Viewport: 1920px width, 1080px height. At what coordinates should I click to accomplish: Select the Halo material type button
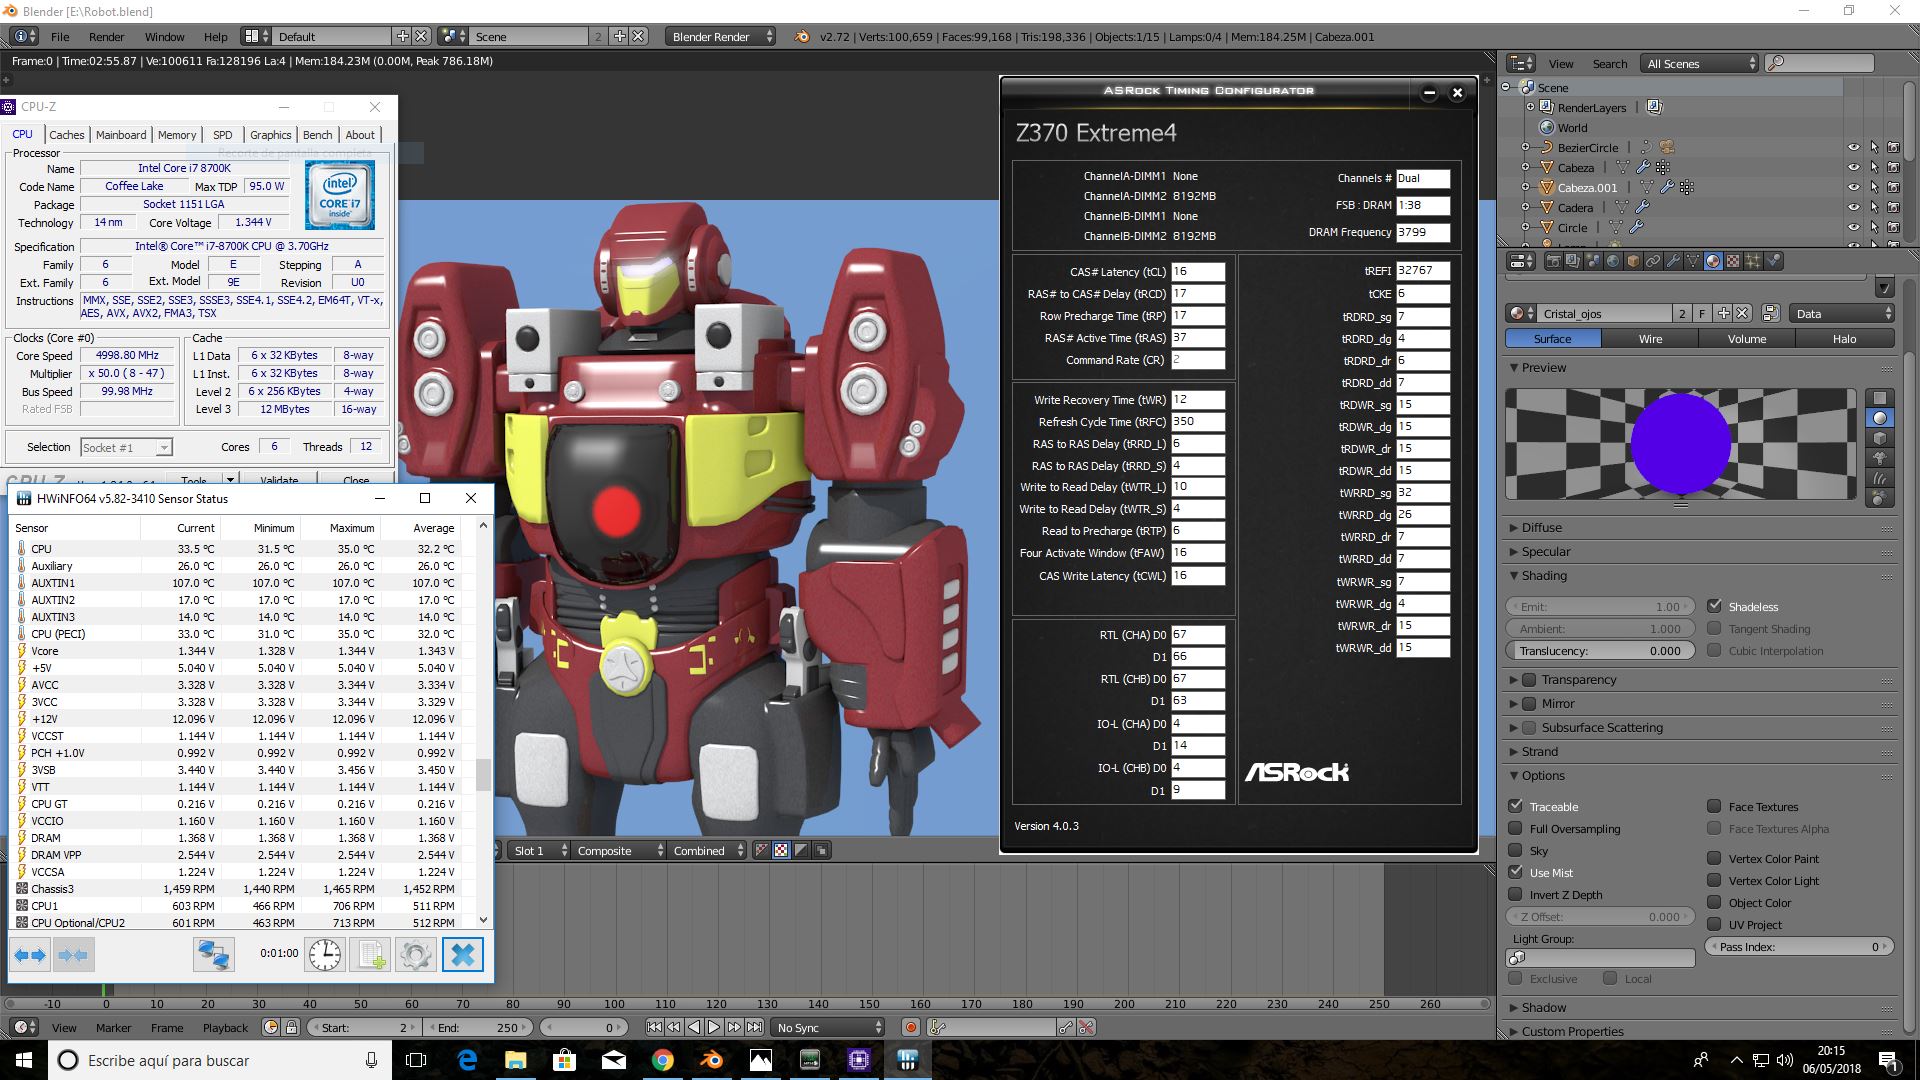coord(1844,339)
